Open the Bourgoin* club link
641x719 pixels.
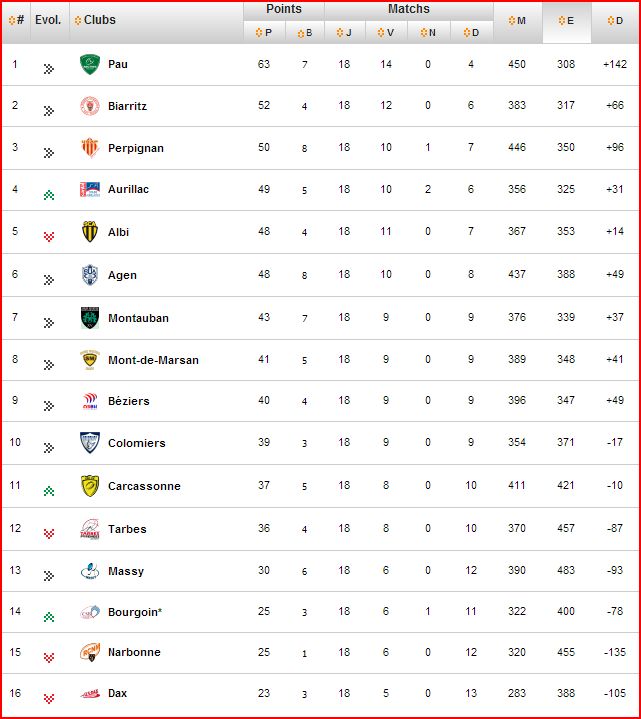135,612
